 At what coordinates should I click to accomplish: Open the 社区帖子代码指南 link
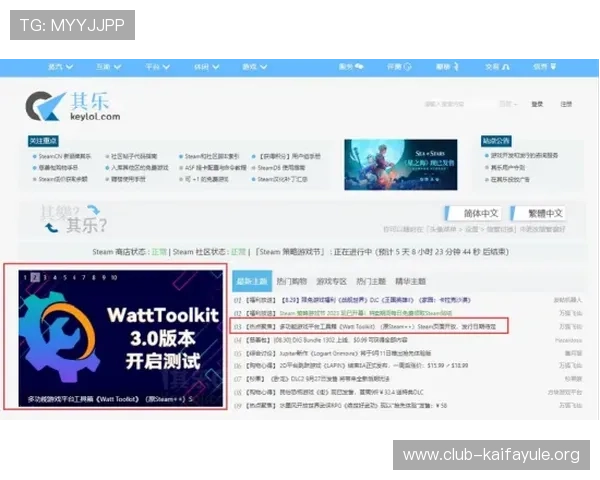[x=134, y=156]
